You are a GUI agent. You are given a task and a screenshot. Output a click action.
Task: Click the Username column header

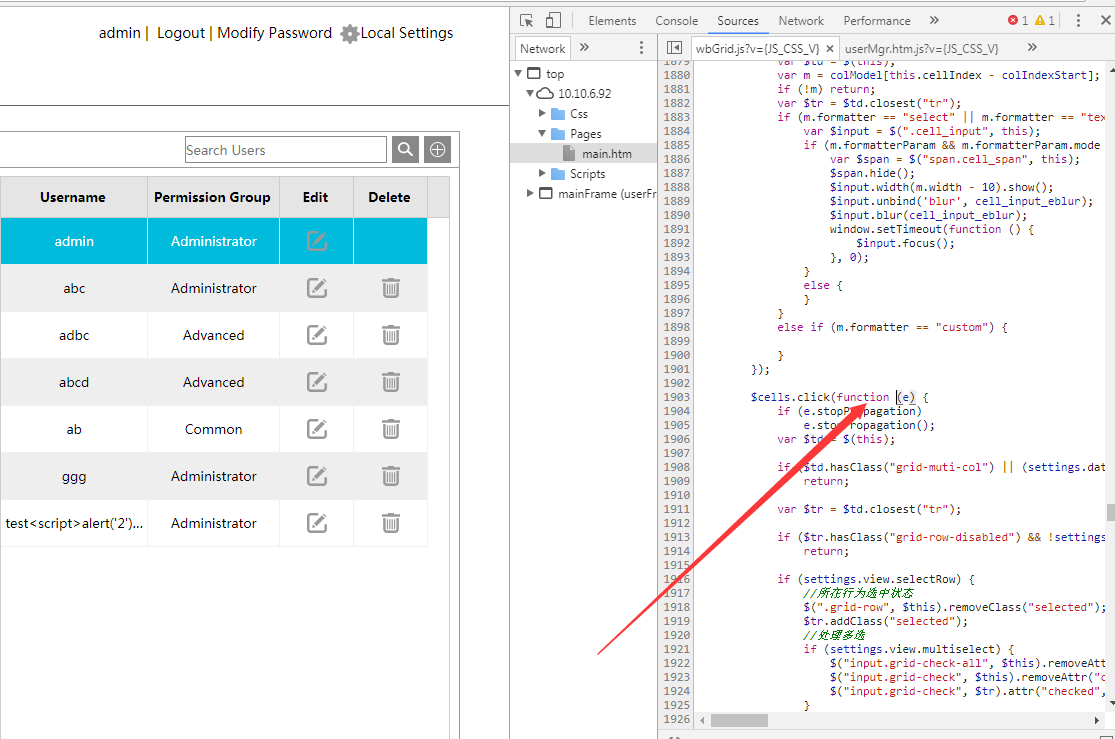(x=73, y=197)
